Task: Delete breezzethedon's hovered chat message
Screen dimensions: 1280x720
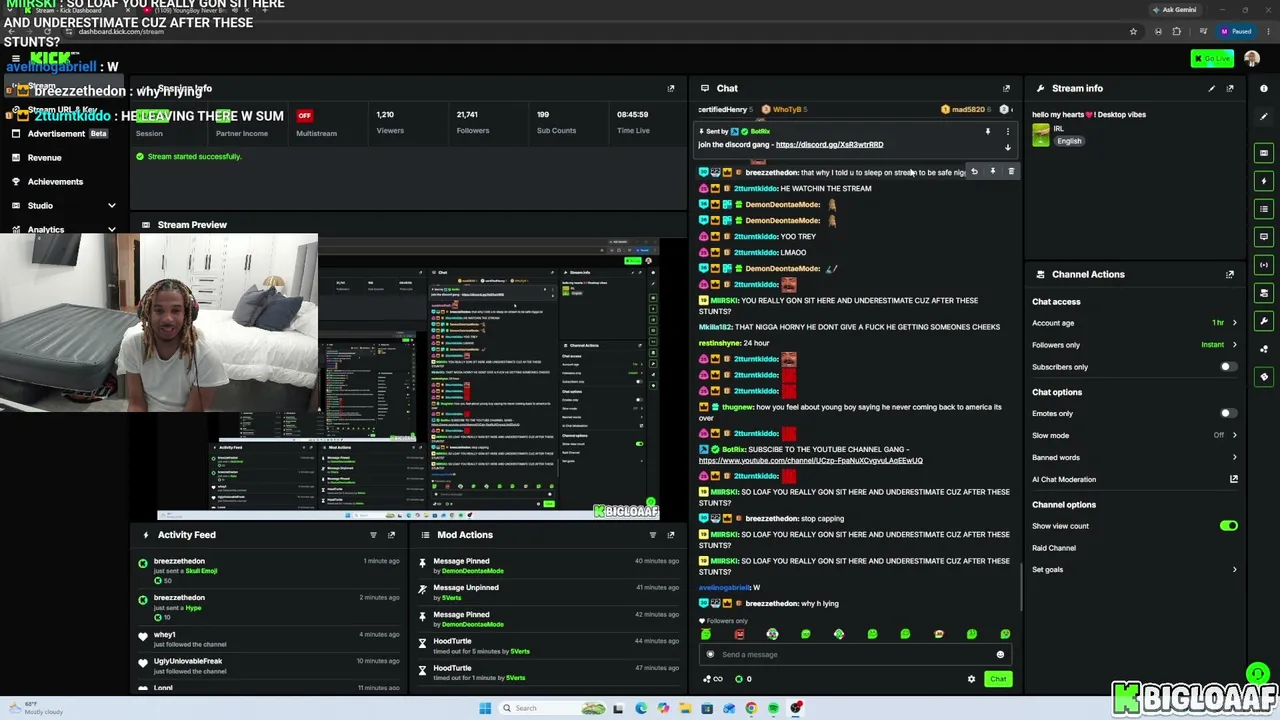Action: 1011,172
